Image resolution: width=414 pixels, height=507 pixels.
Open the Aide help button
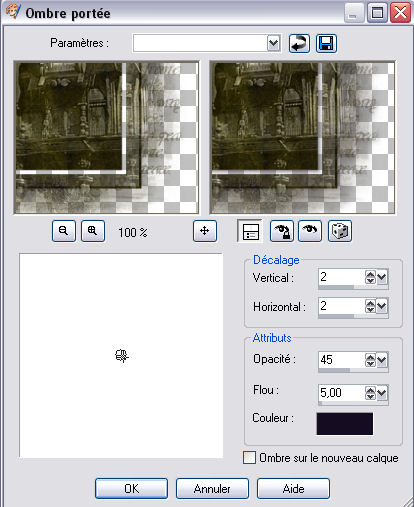(293, 489)
